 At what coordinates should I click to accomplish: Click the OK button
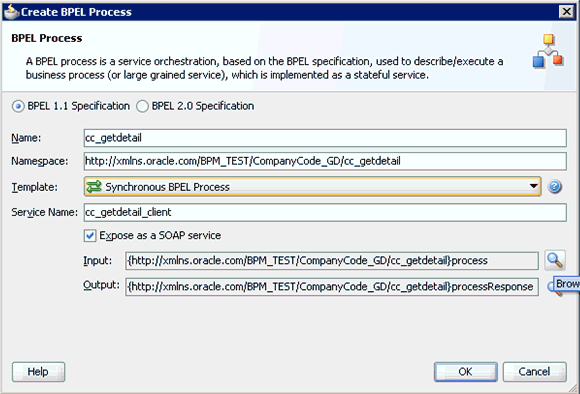pos(465,371)
